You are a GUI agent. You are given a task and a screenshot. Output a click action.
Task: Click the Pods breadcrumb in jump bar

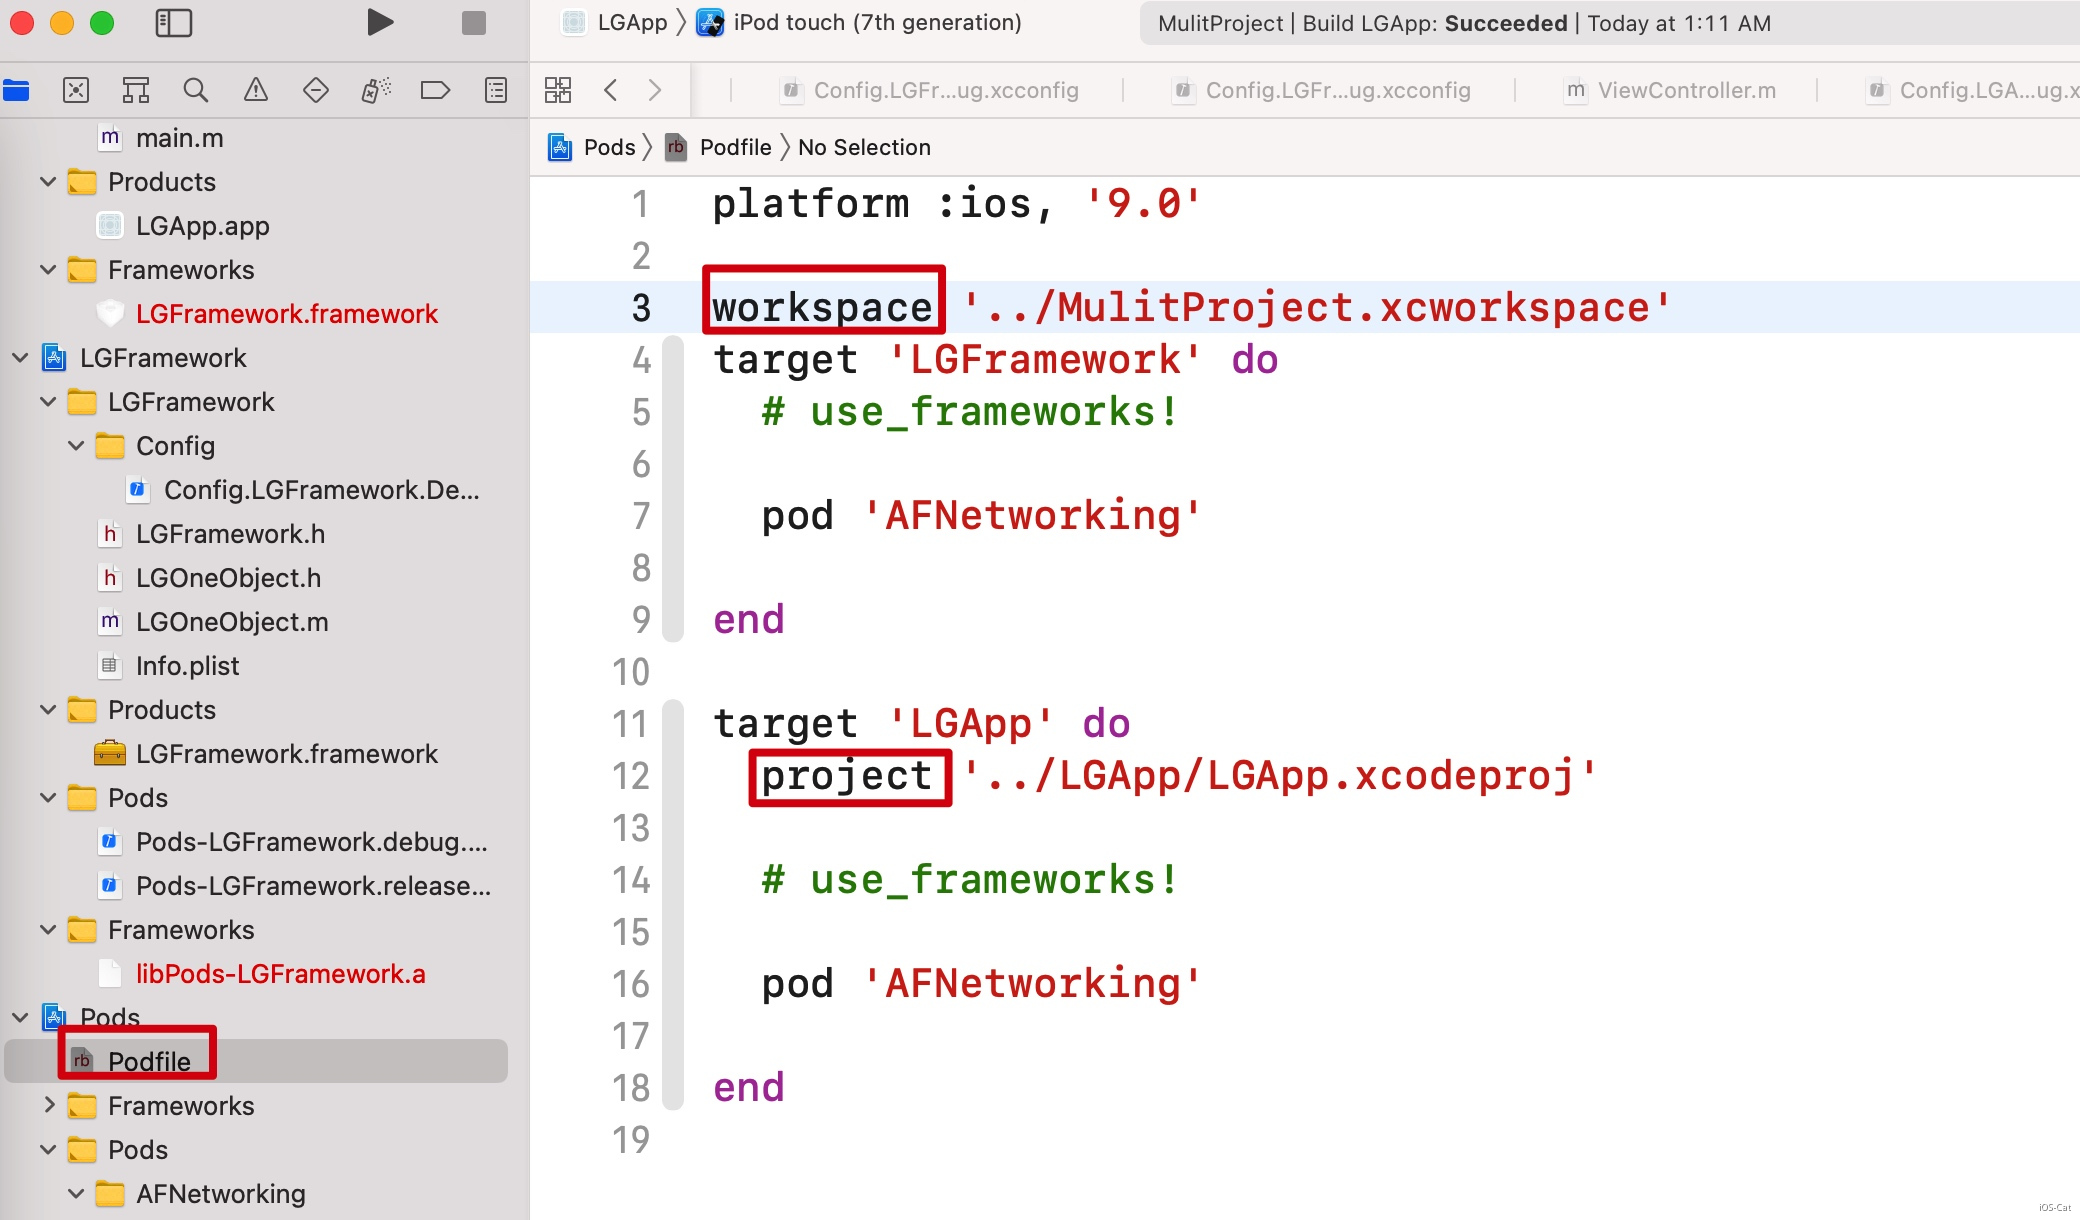point(608,147)
